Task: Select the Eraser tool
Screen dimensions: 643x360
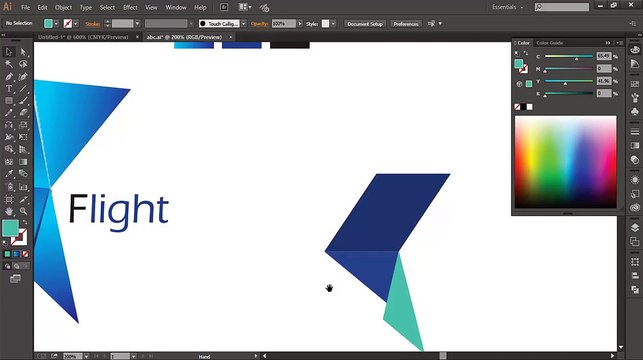Action: point(23,113)
